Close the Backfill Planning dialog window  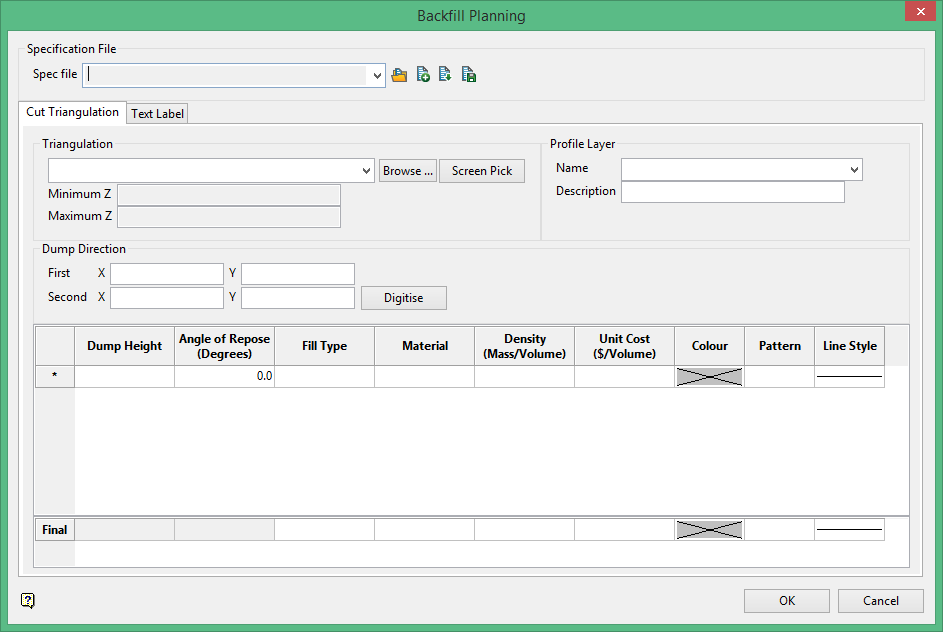point(918,13)
